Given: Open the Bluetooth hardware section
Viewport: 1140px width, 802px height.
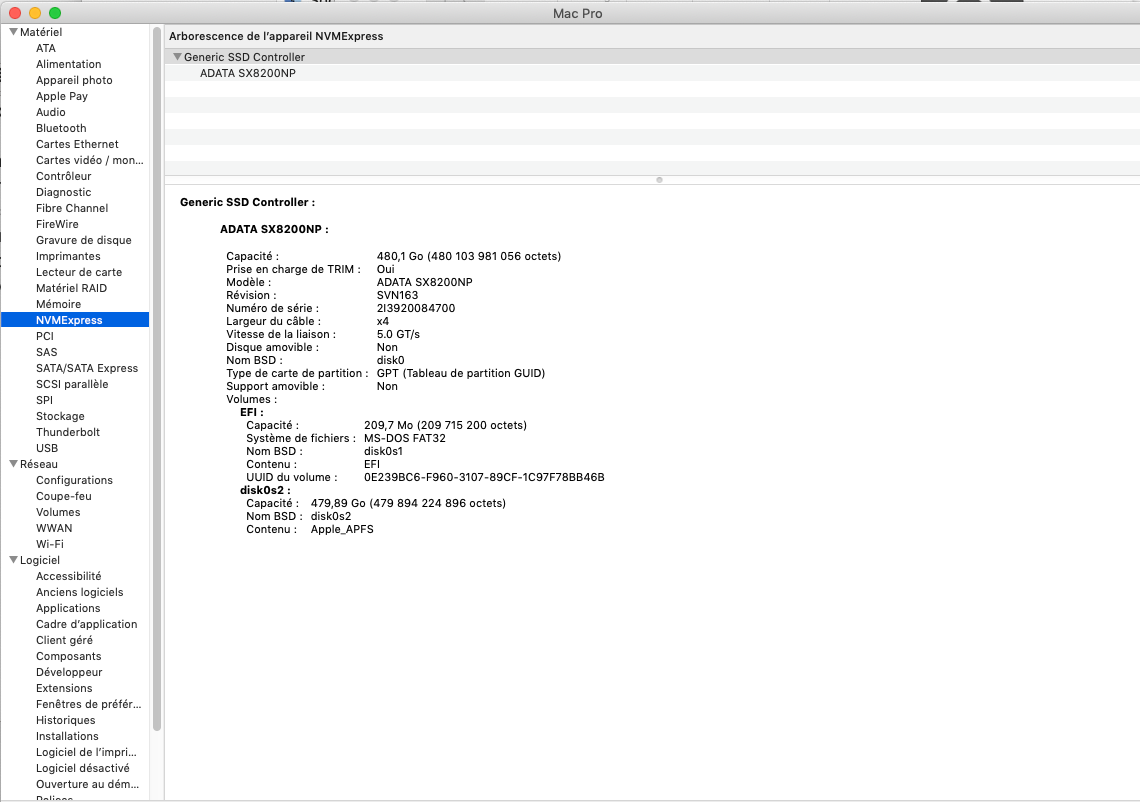Looking at the screenshot, I should (61, 128).
